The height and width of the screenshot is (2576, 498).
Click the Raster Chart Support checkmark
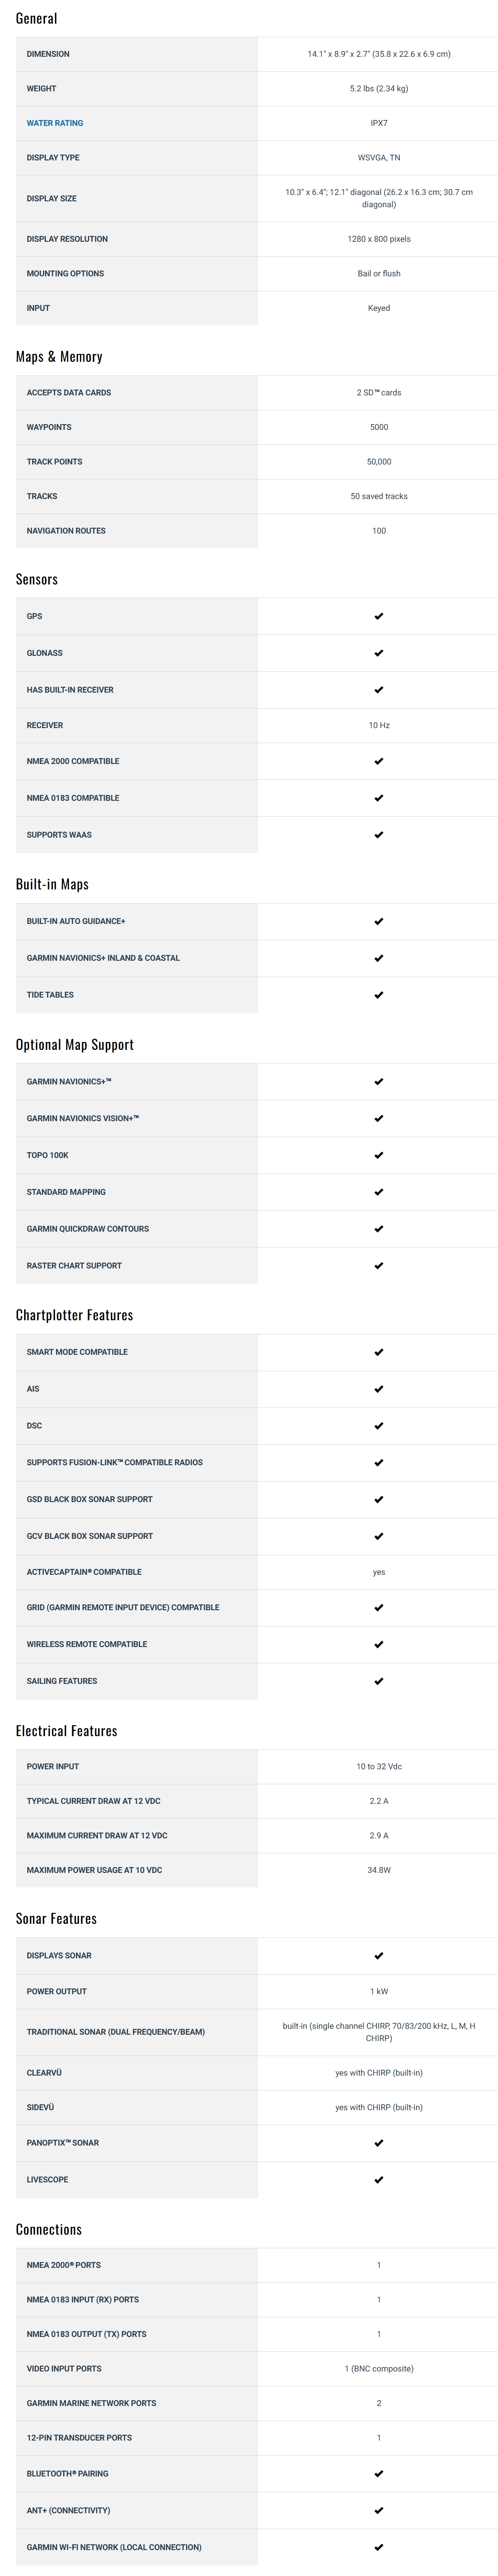(x=378, y=1266)
